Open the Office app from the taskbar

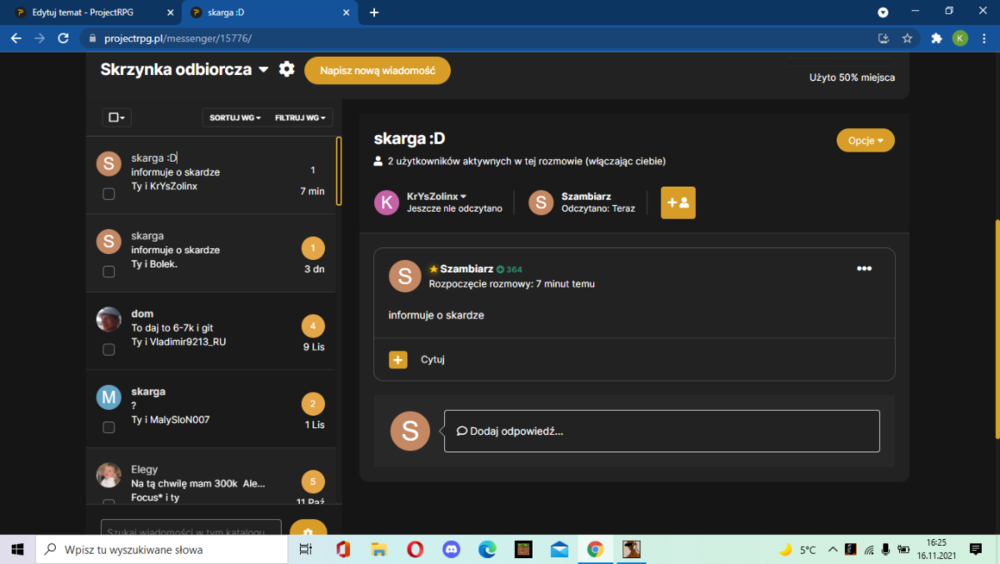(343, 549)
